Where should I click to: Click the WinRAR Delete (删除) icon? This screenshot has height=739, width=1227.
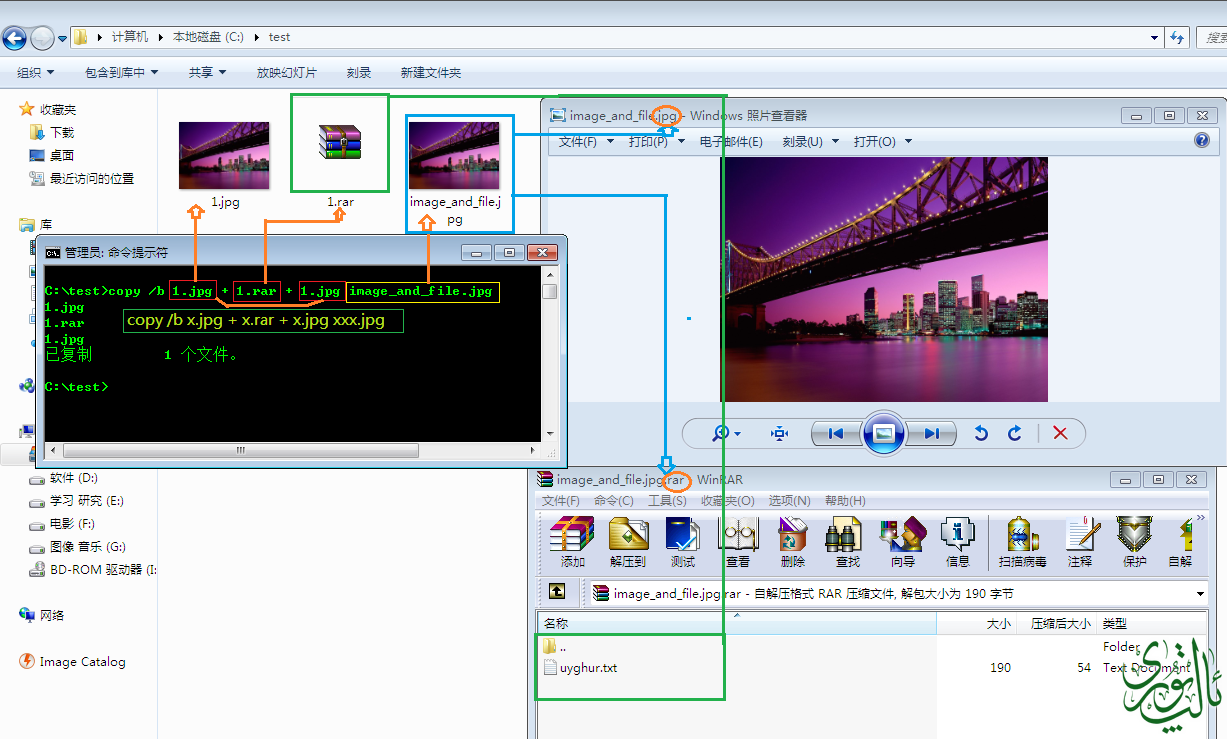click(x=792, y=541)
